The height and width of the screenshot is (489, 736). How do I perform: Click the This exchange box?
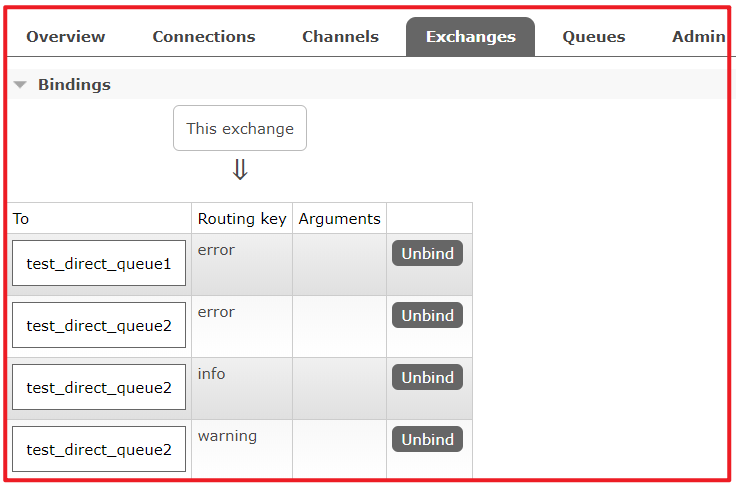click(240, 128)
